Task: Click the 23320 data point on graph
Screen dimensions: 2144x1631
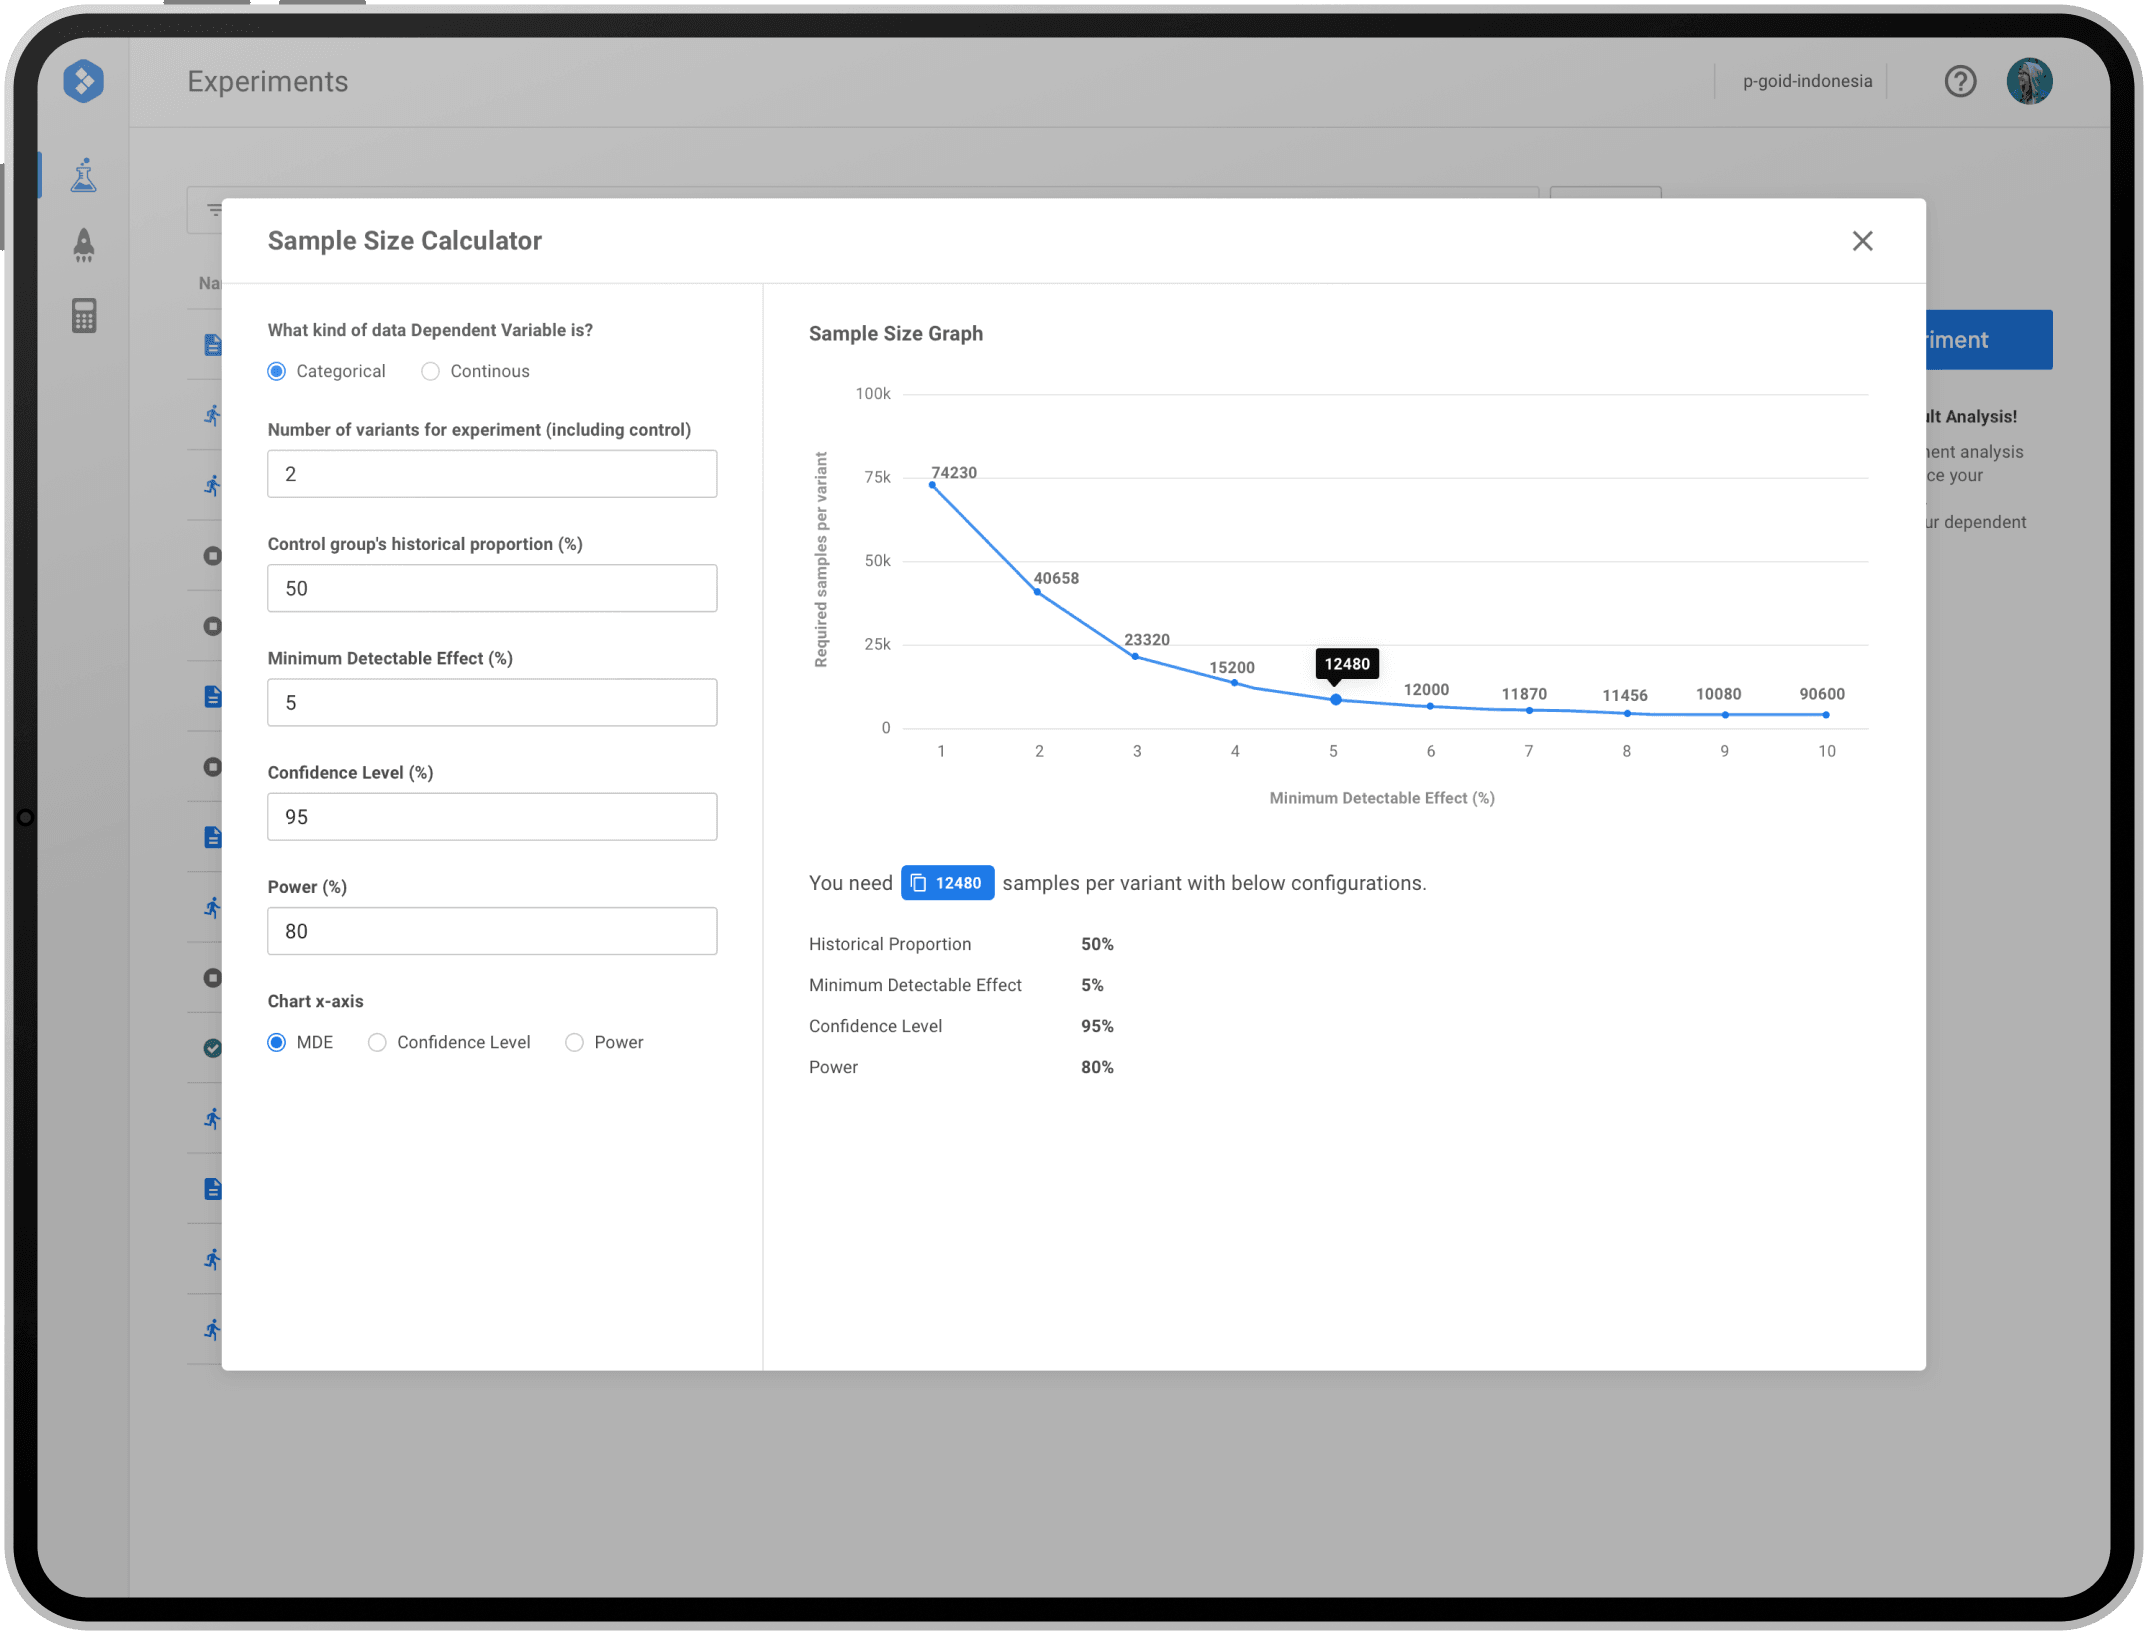Action: coord(1135,656)
